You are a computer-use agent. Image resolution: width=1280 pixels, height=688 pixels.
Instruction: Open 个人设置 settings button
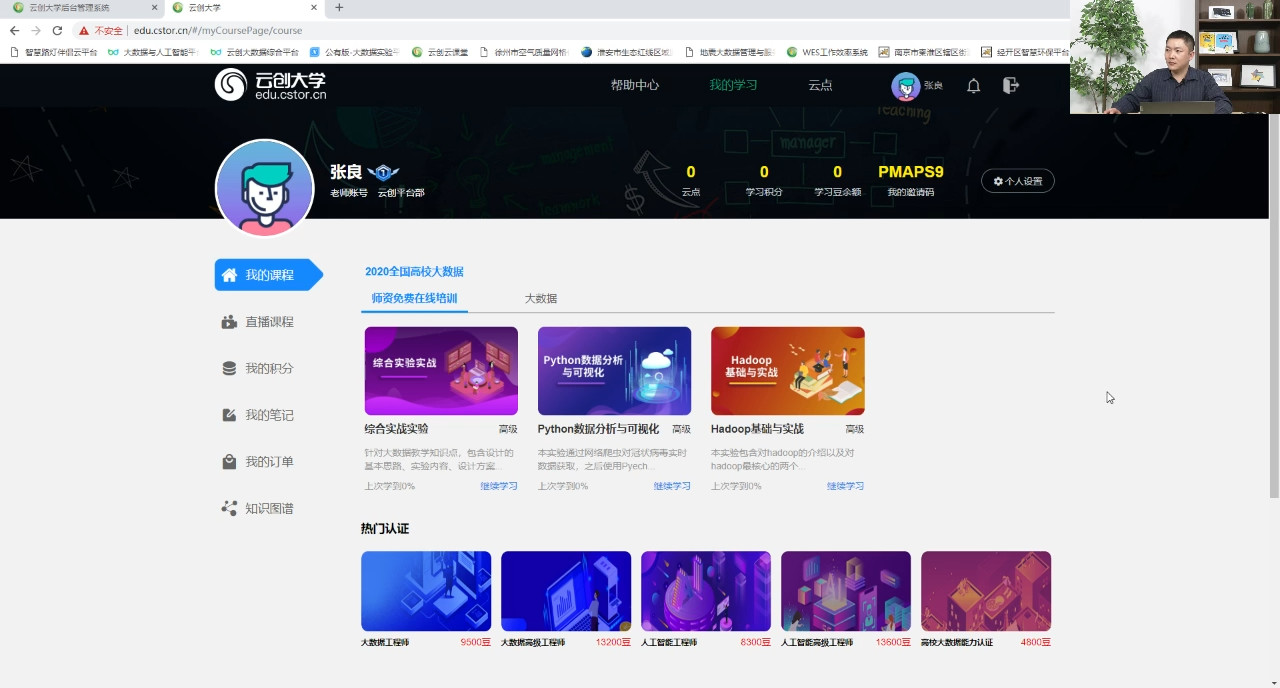coord(1017,181)
